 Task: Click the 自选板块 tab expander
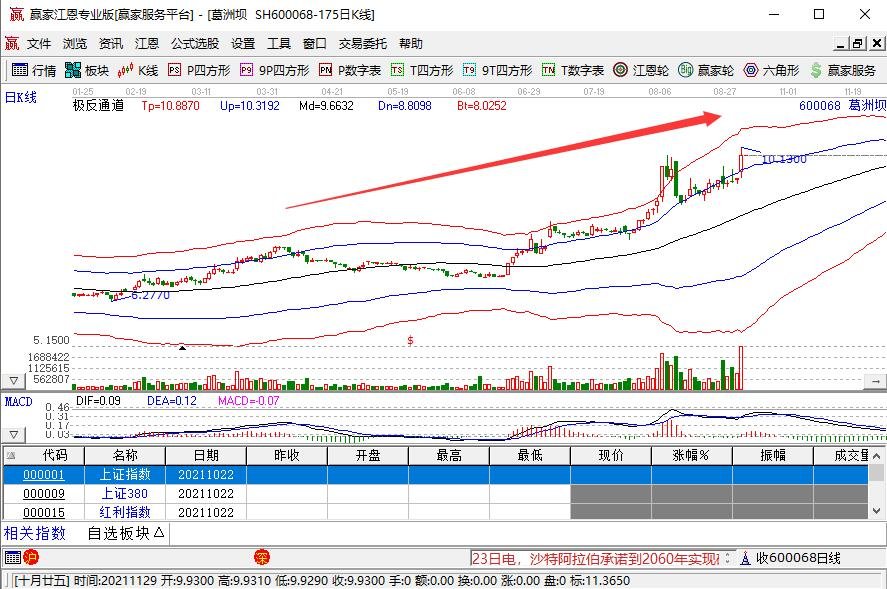tap(159, 532)
